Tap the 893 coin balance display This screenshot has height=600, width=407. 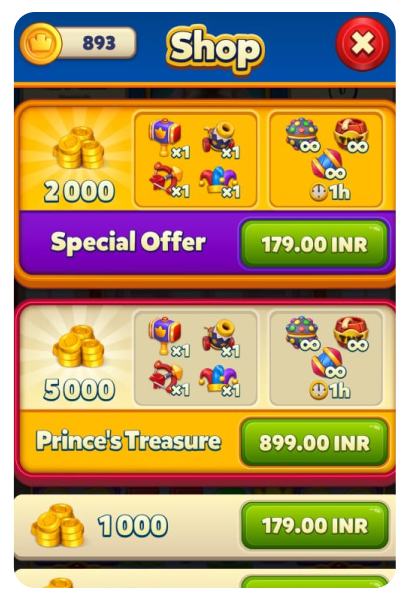coord(98,42)
